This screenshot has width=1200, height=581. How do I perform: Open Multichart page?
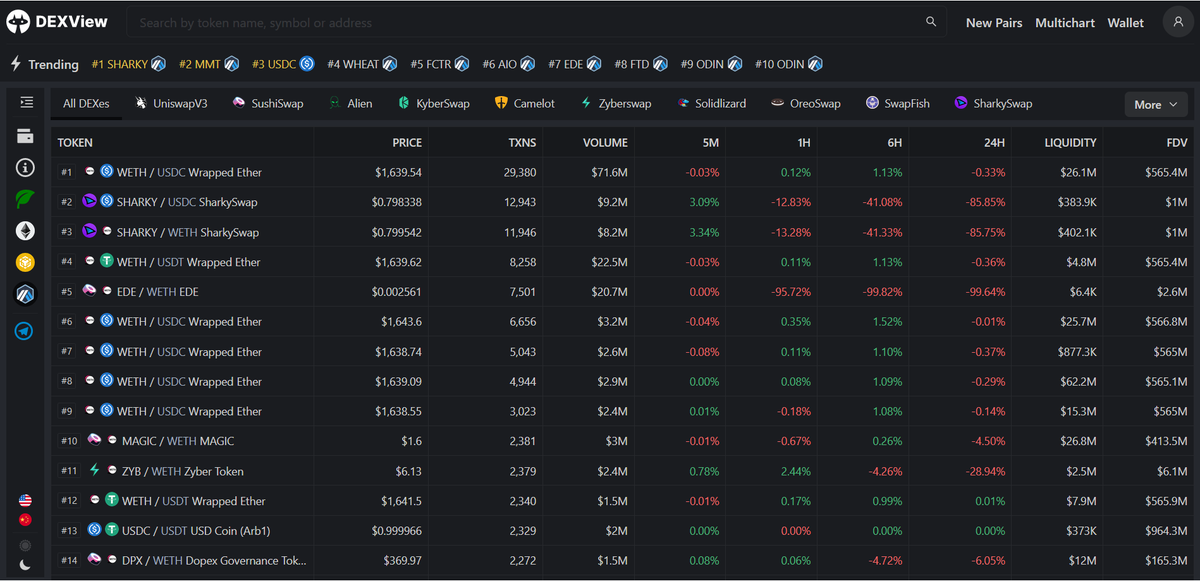coord(1065,22)
